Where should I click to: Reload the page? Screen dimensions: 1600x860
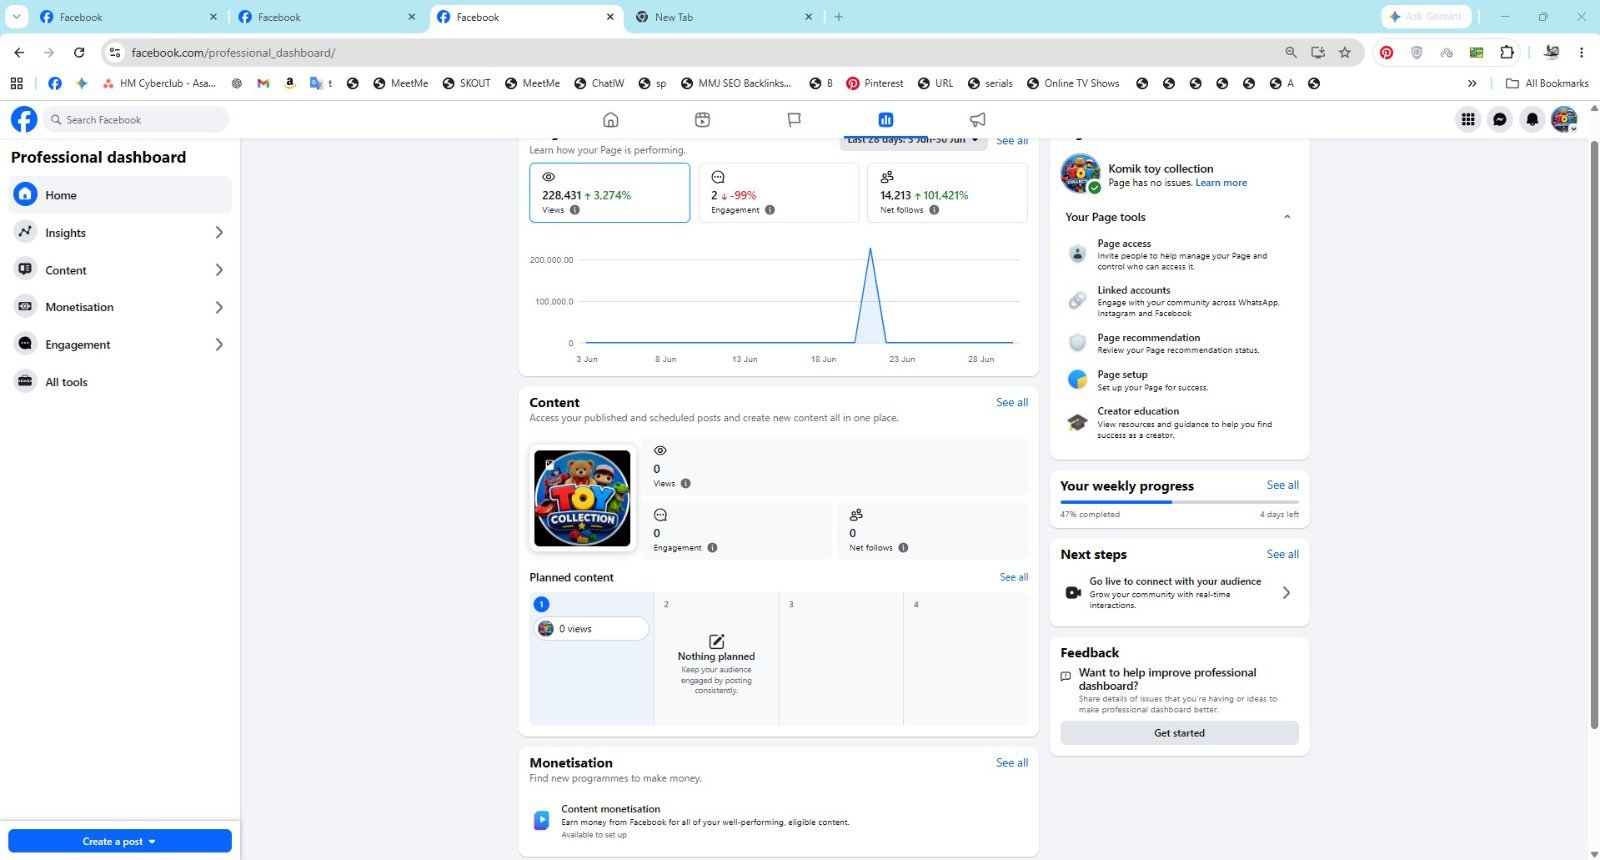(79, 52)
